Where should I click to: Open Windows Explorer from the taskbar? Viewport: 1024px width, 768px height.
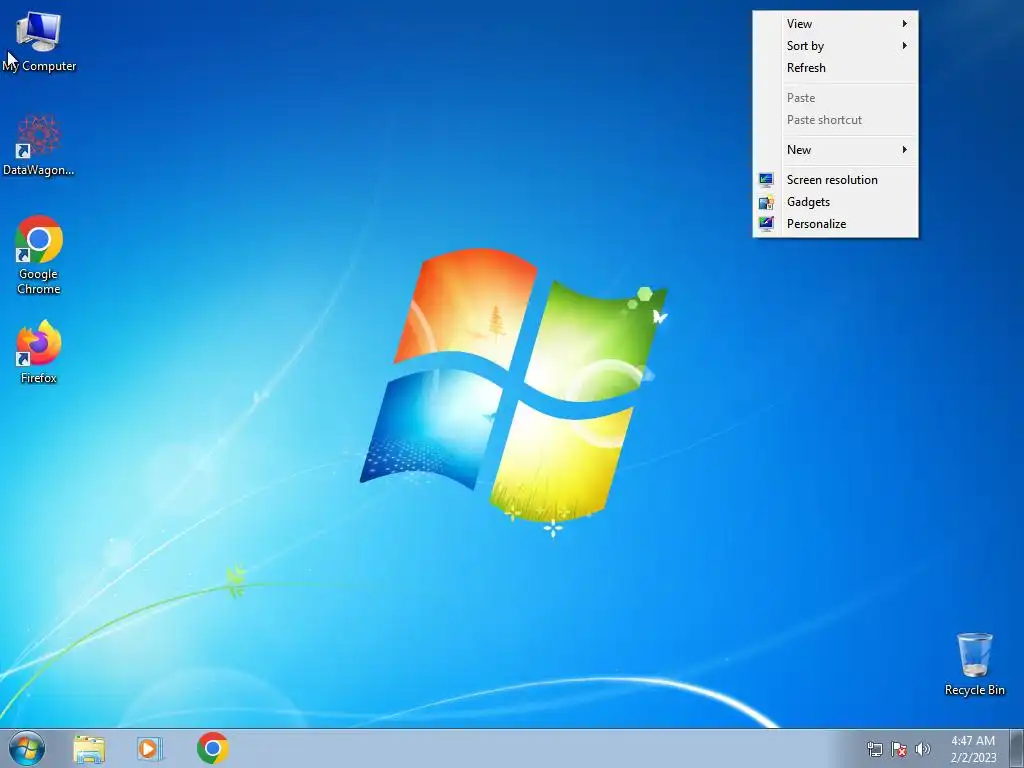point(89,748)
